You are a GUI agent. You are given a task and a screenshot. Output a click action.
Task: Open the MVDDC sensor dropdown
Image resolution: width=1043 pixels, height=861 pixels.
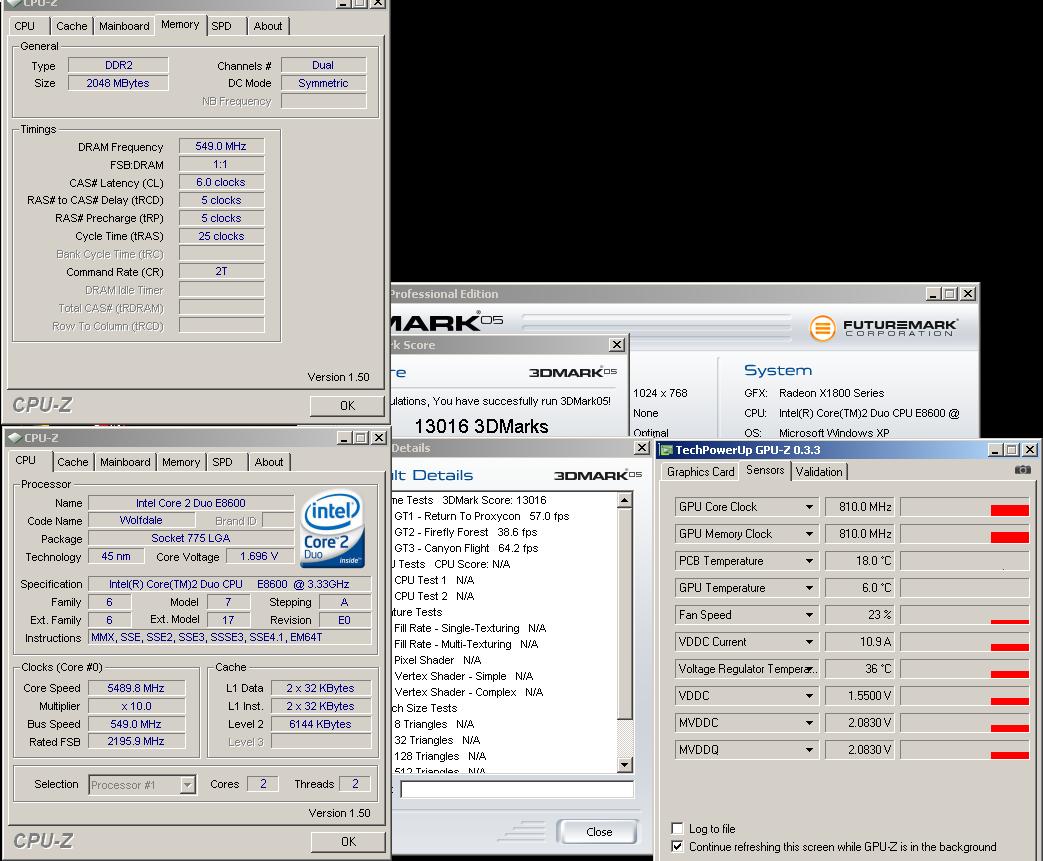809,723
